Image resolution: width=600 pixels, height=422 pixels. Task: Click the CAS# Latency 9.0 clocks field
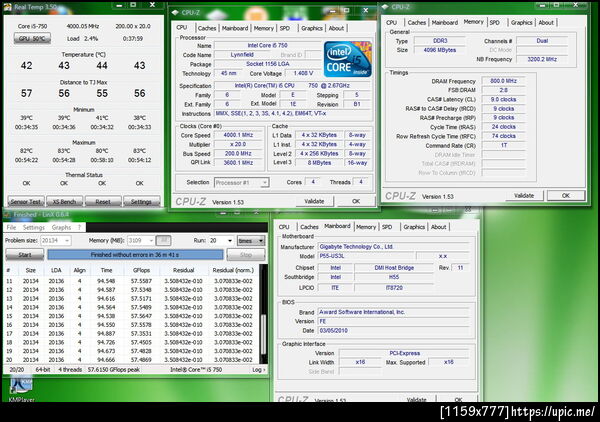coord(504,99)
